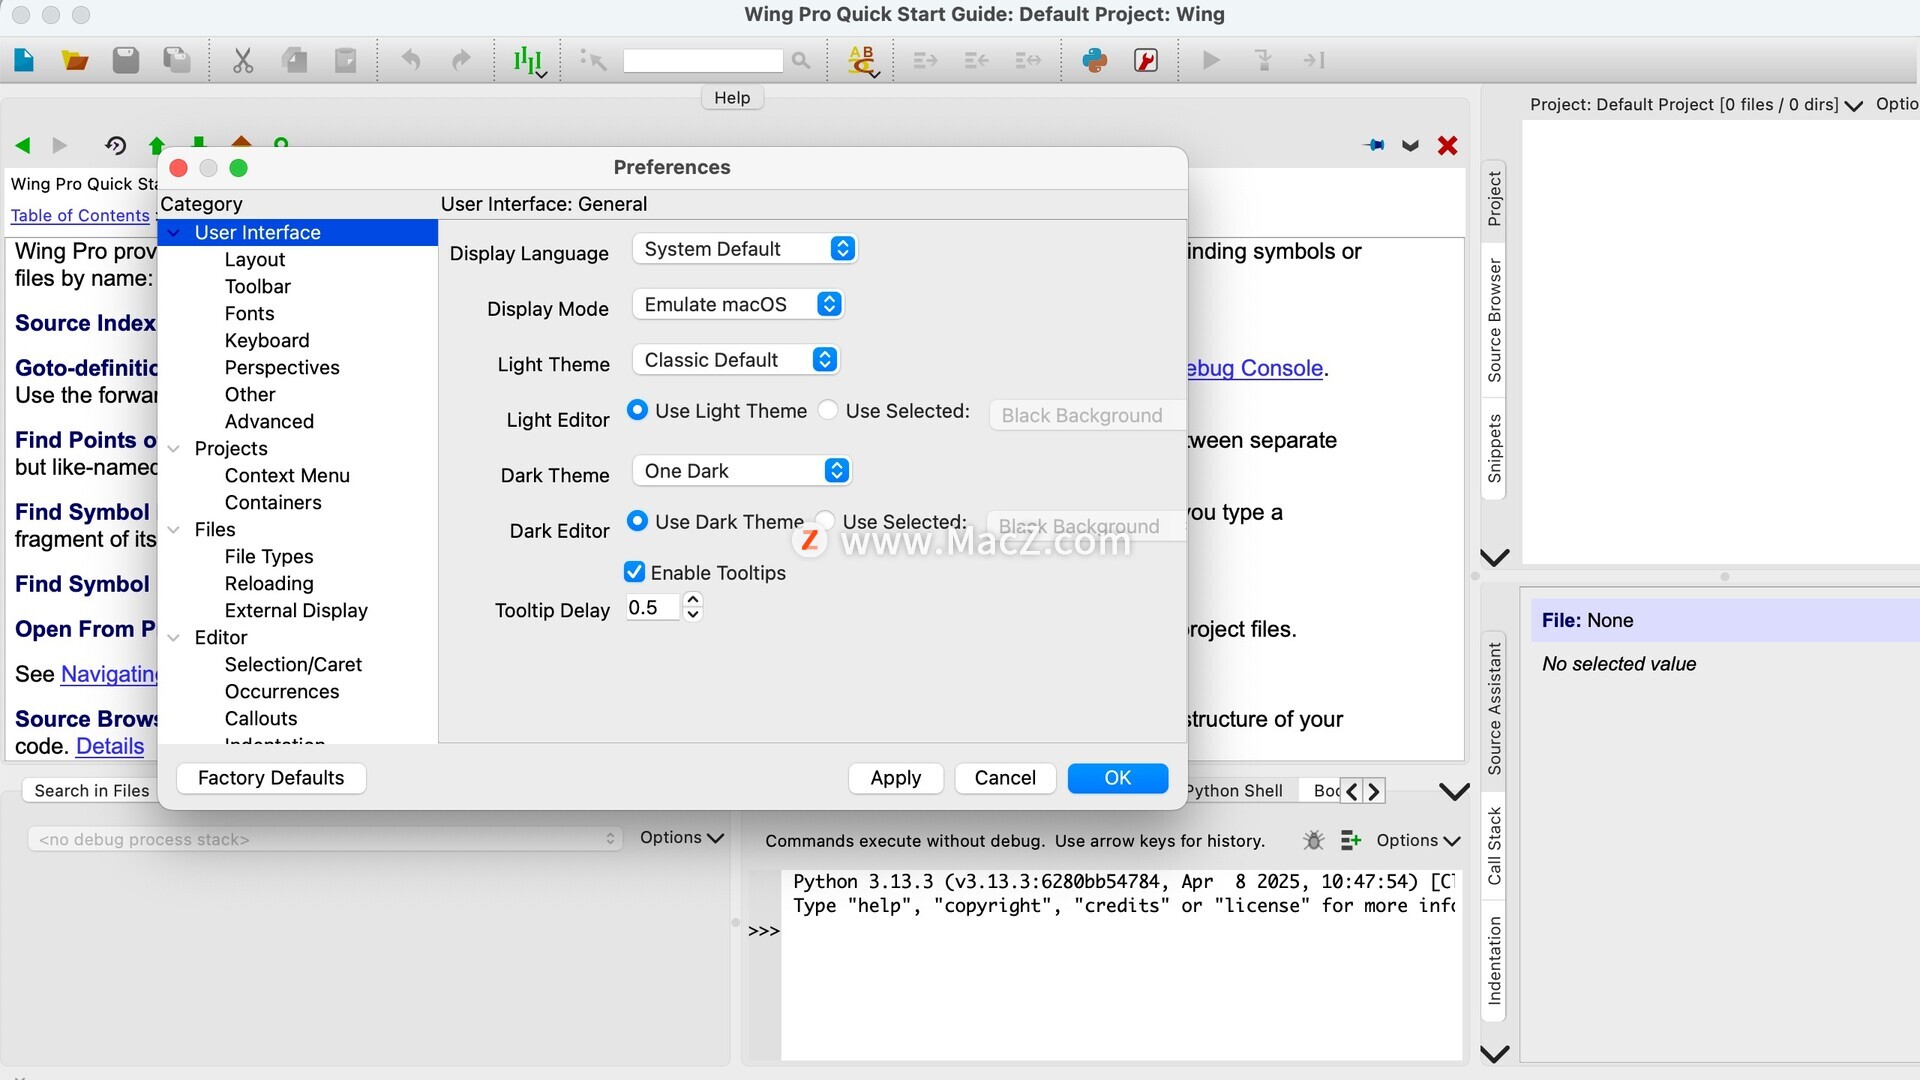
Task: Open the Table of Contents link
Action: click(x=80, y=215)
